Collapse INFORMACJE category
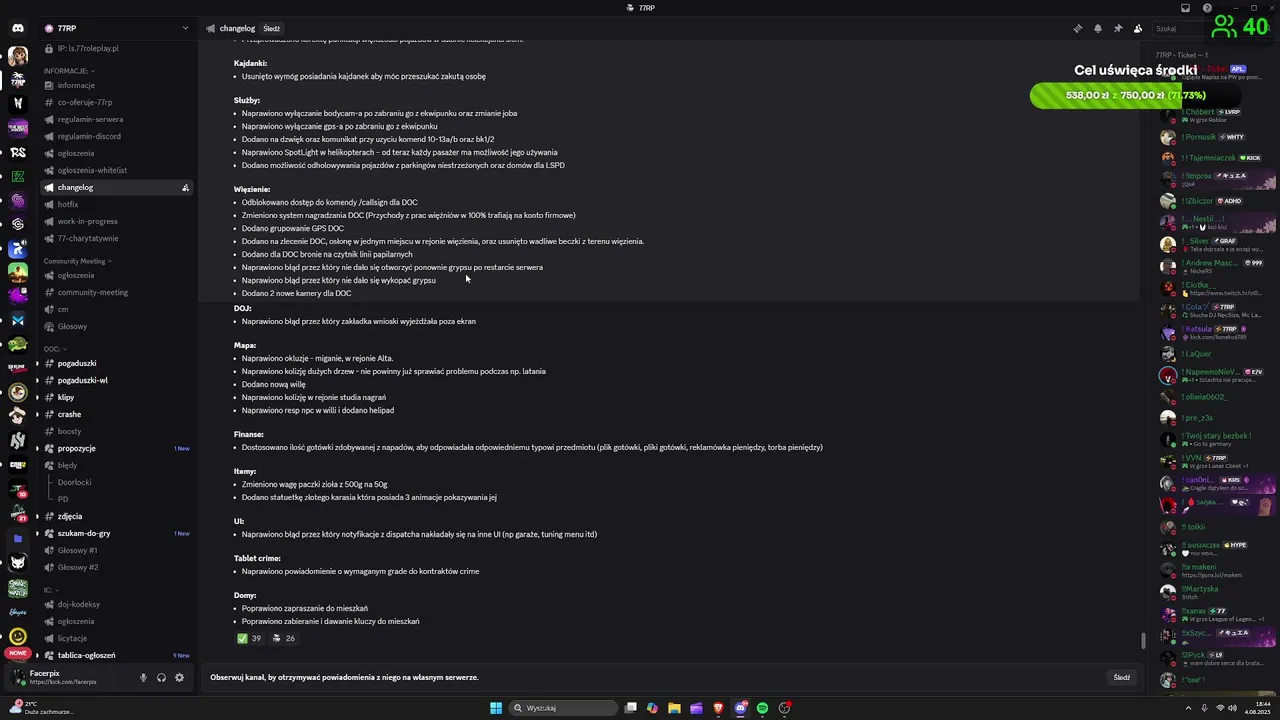This screenshot has height=720, width=1280. (x=69, y=71)
